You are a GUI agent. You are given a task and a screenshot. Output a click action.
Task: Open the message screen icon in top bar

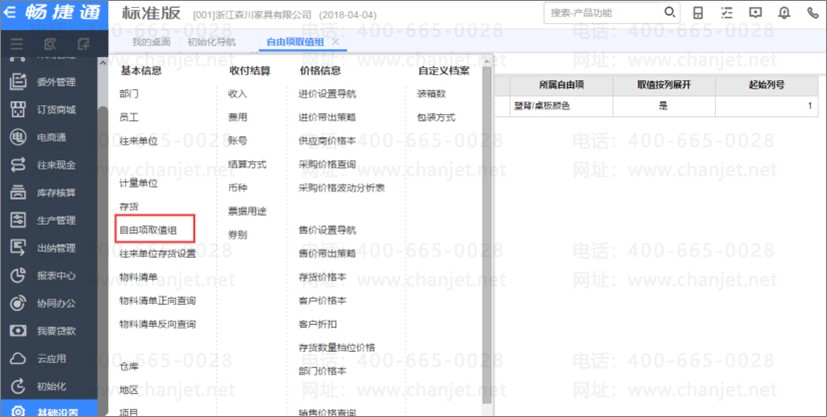coord(755,13)
